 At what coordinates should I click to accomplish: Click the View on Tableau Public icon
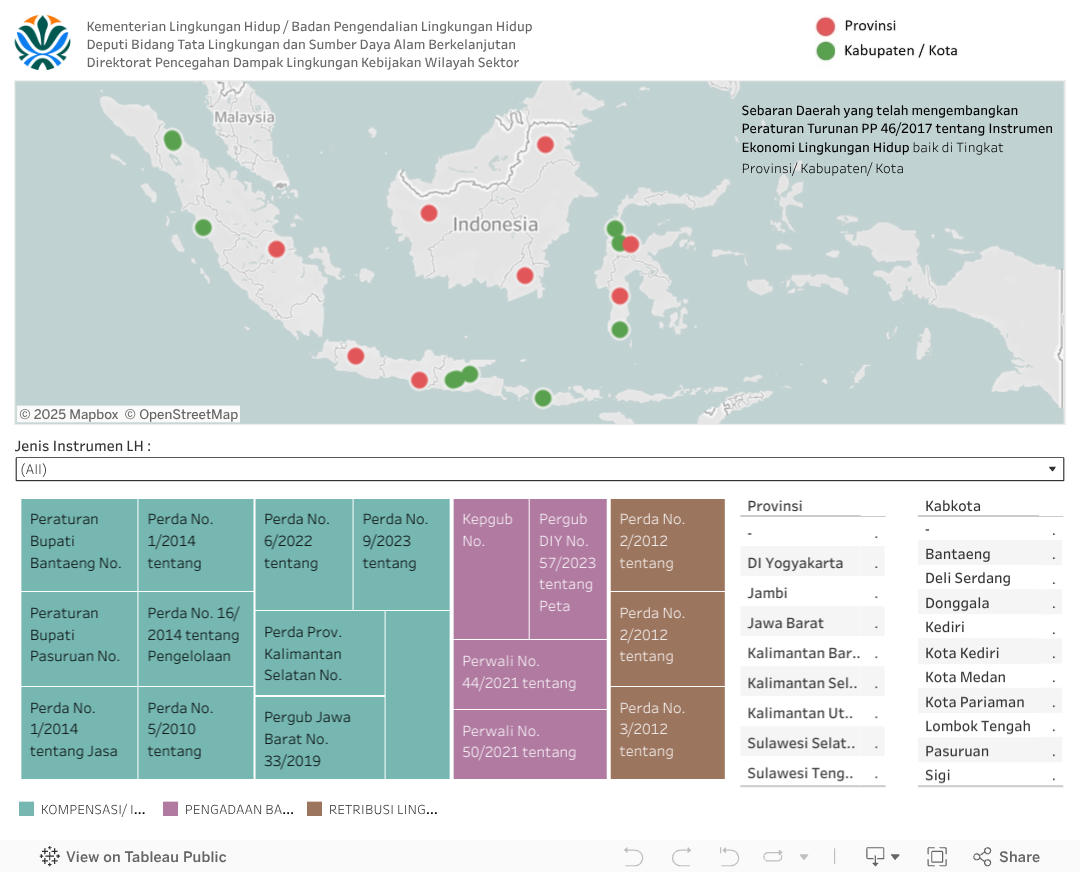pyautogui.click(x=50, y=856)
